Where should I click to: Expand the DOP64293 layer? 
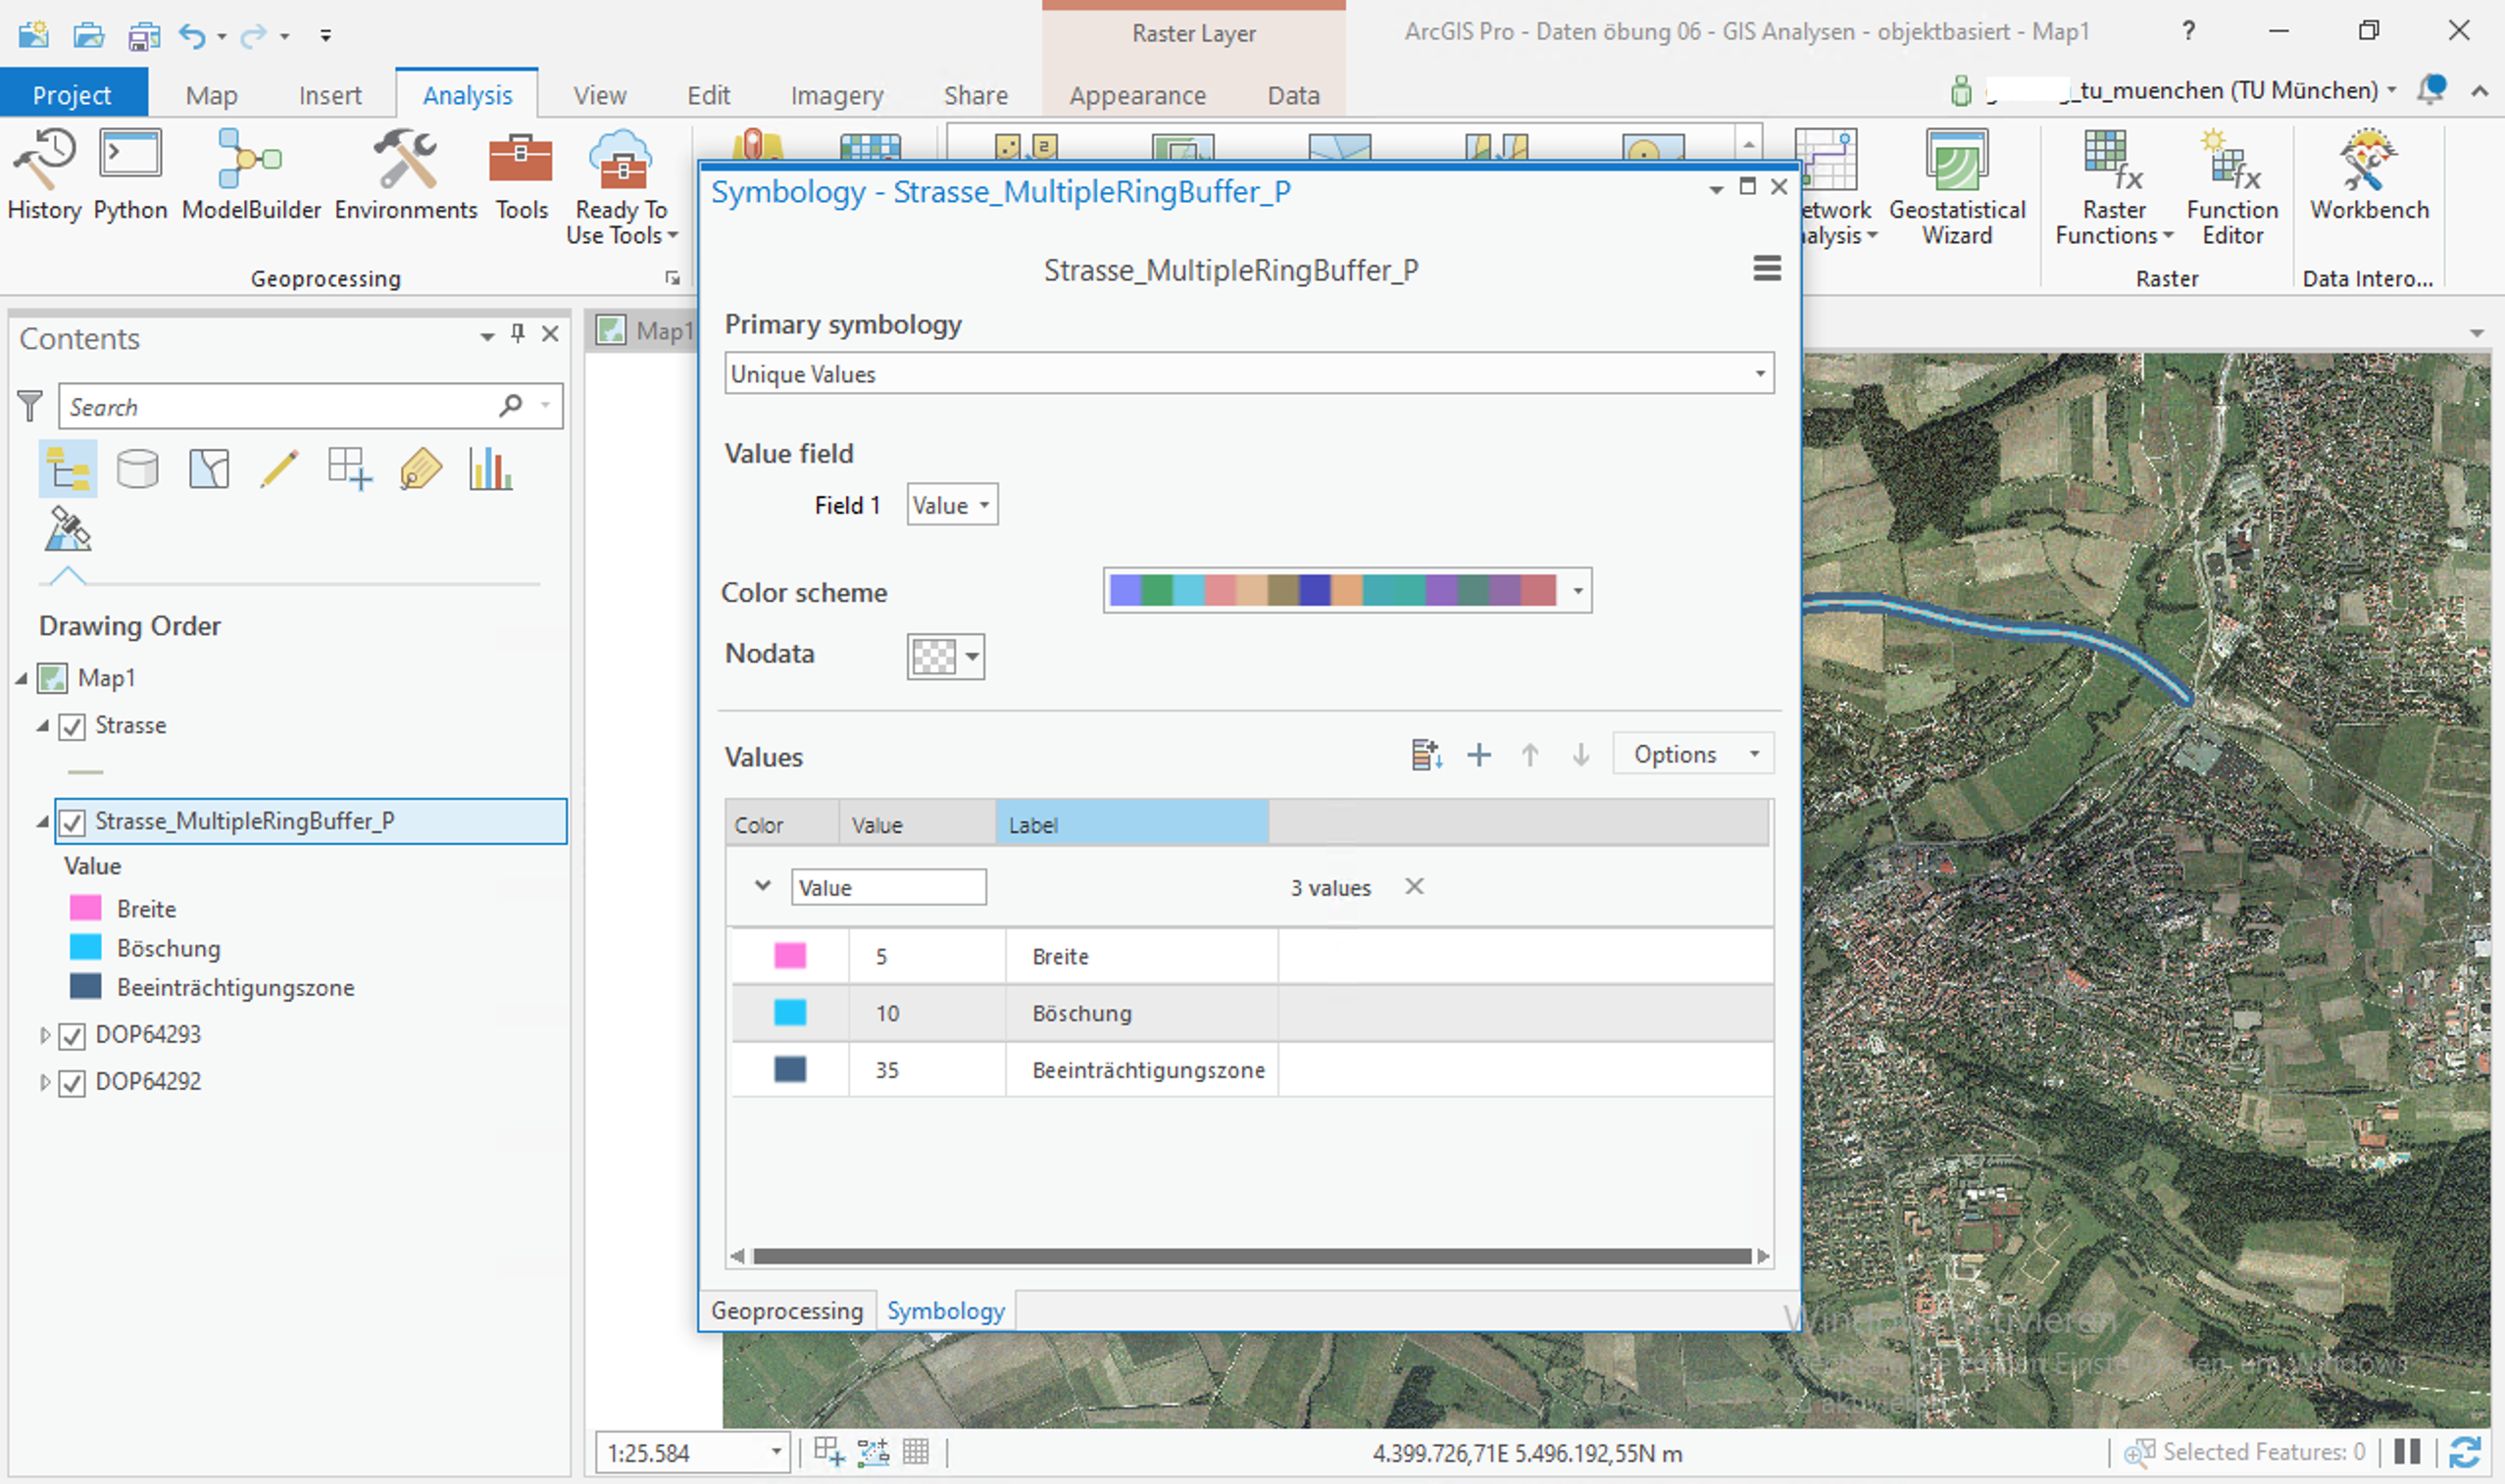pyautogui.click(x=44, y=1035)
